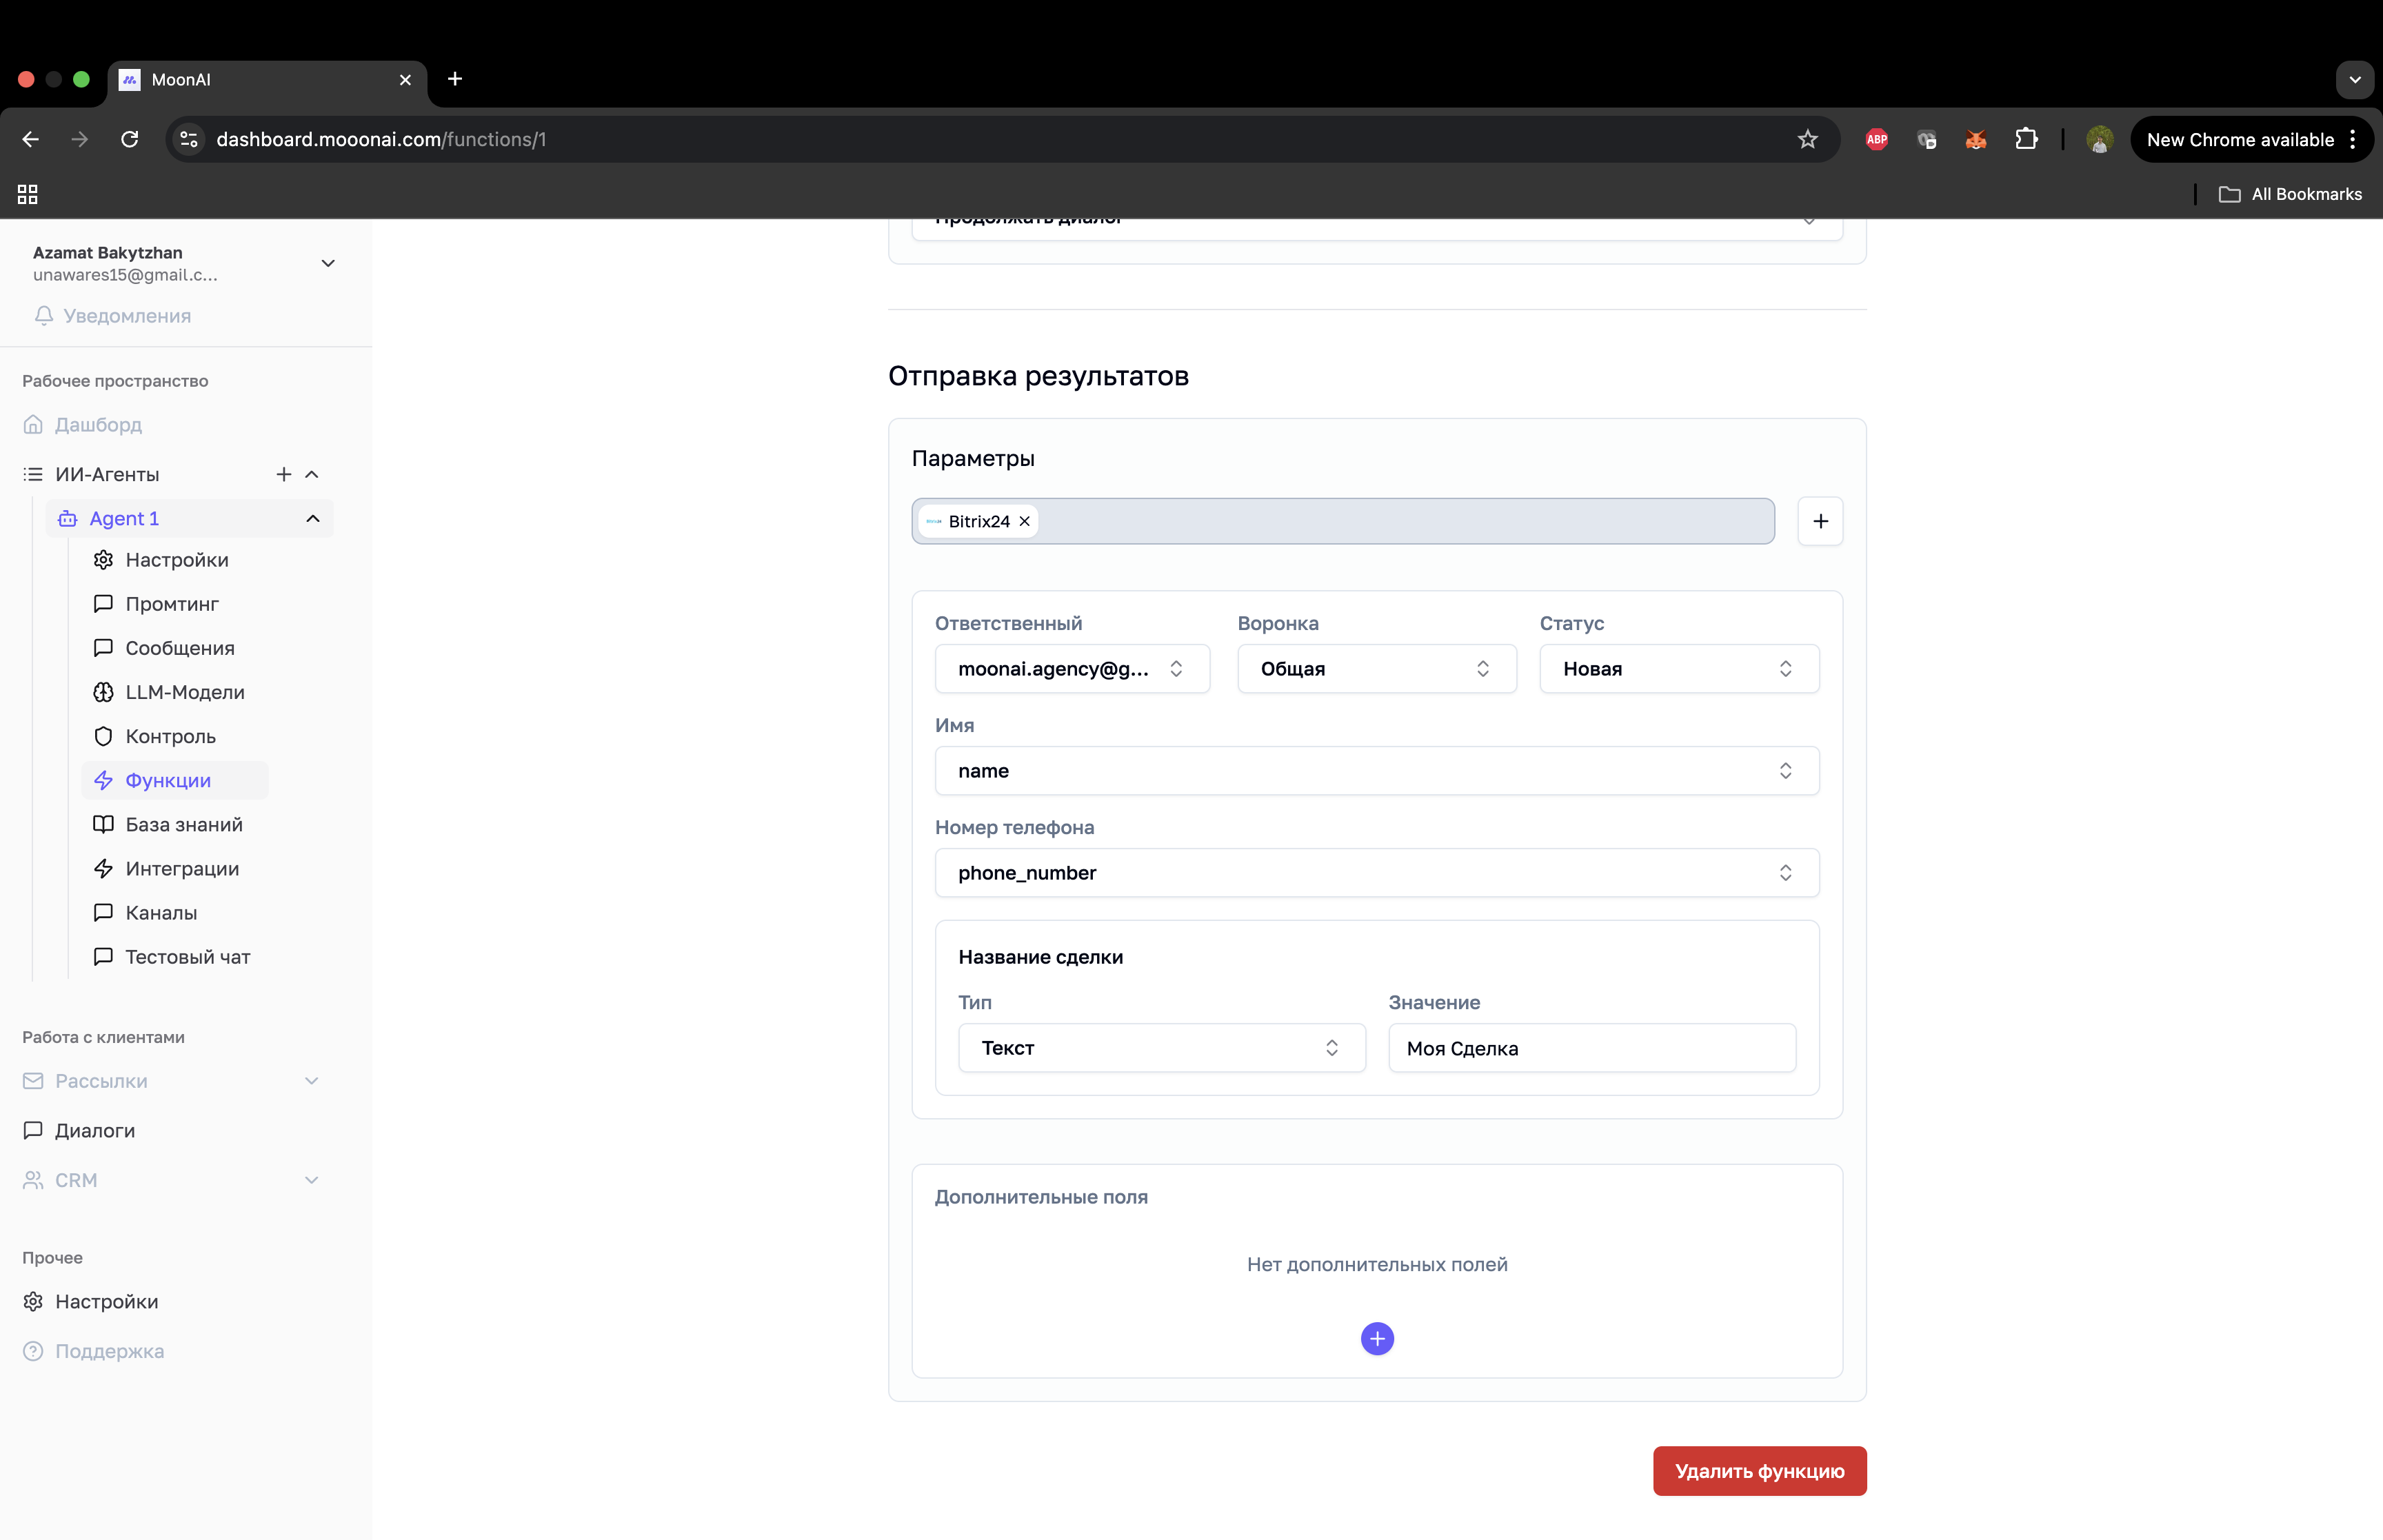Image resolution: width=2383 pixels, height=1540 pixels.
Task: Open the Chrome extensions puzzle icon
Action: (2026, 139)
